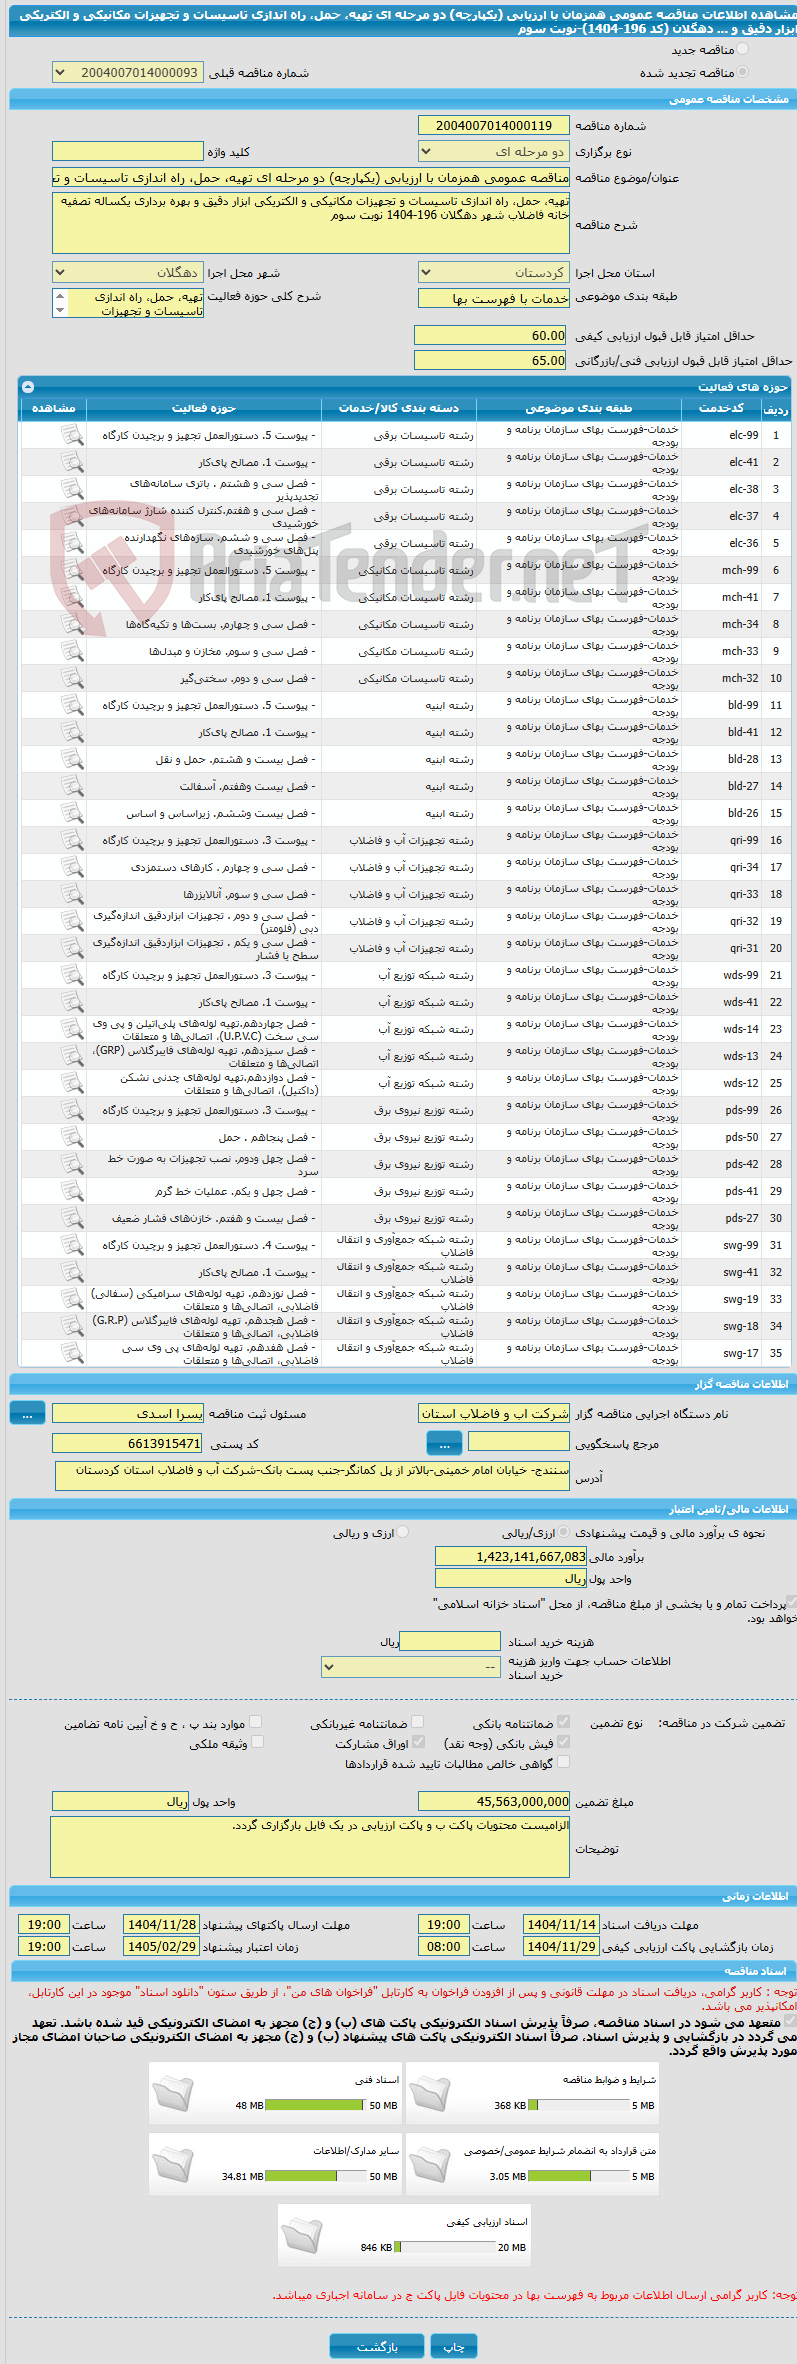
Task: Open the اسناد فنی folder icon
Action: [173, 2093]
